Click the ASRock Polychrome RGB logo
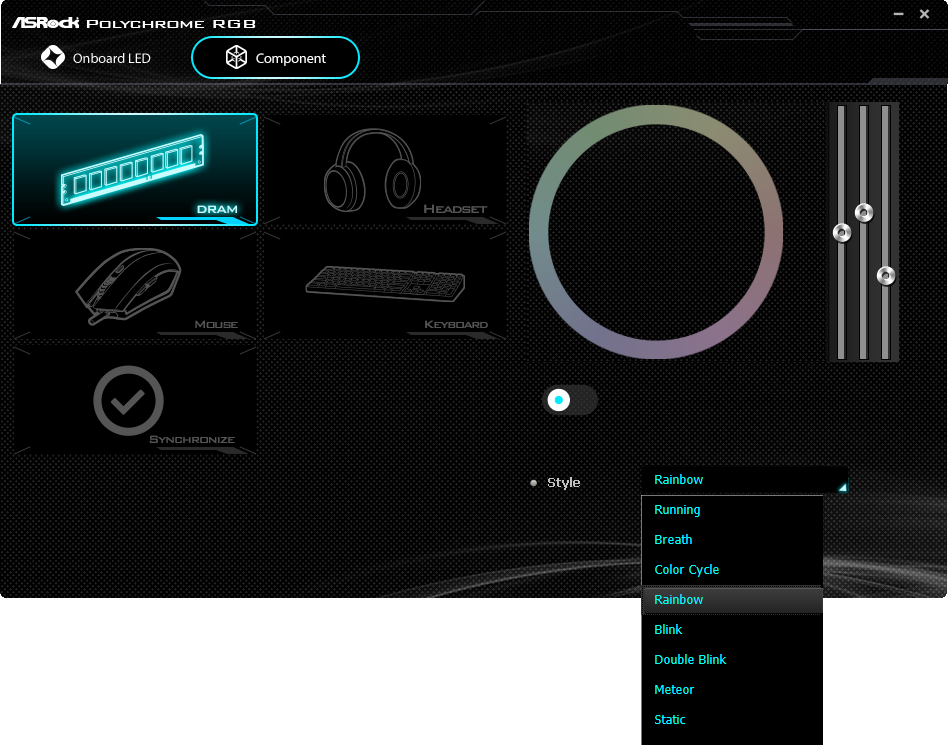 (x=134, y=23)
